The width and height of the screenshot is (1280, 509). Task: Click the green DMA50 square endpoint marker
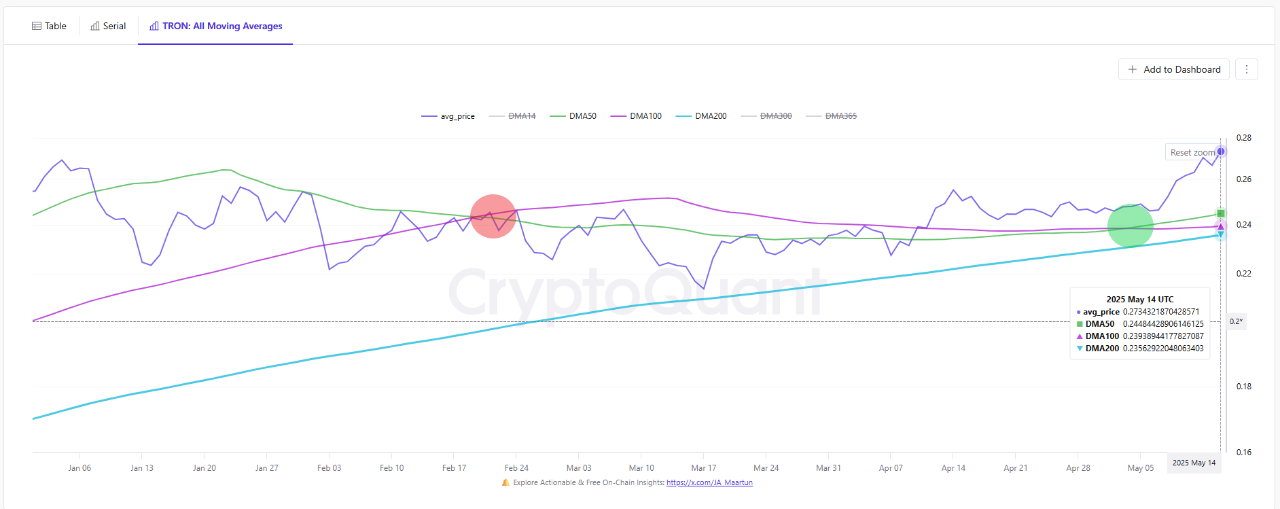tap(1221, 214)
